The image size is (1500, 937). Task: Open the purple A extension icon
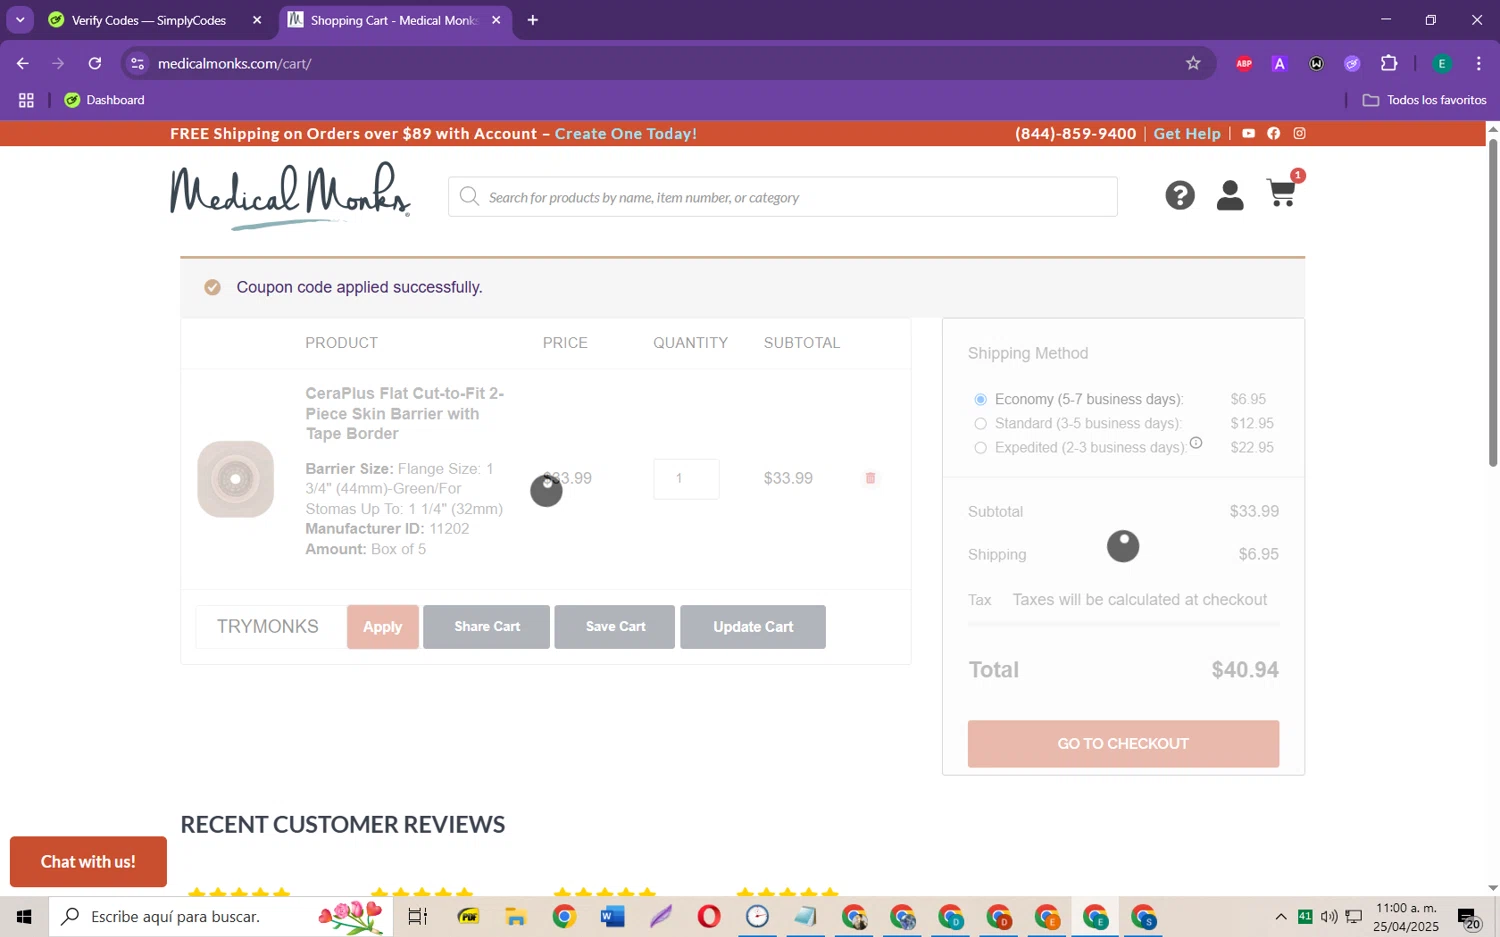(1279, 63)
